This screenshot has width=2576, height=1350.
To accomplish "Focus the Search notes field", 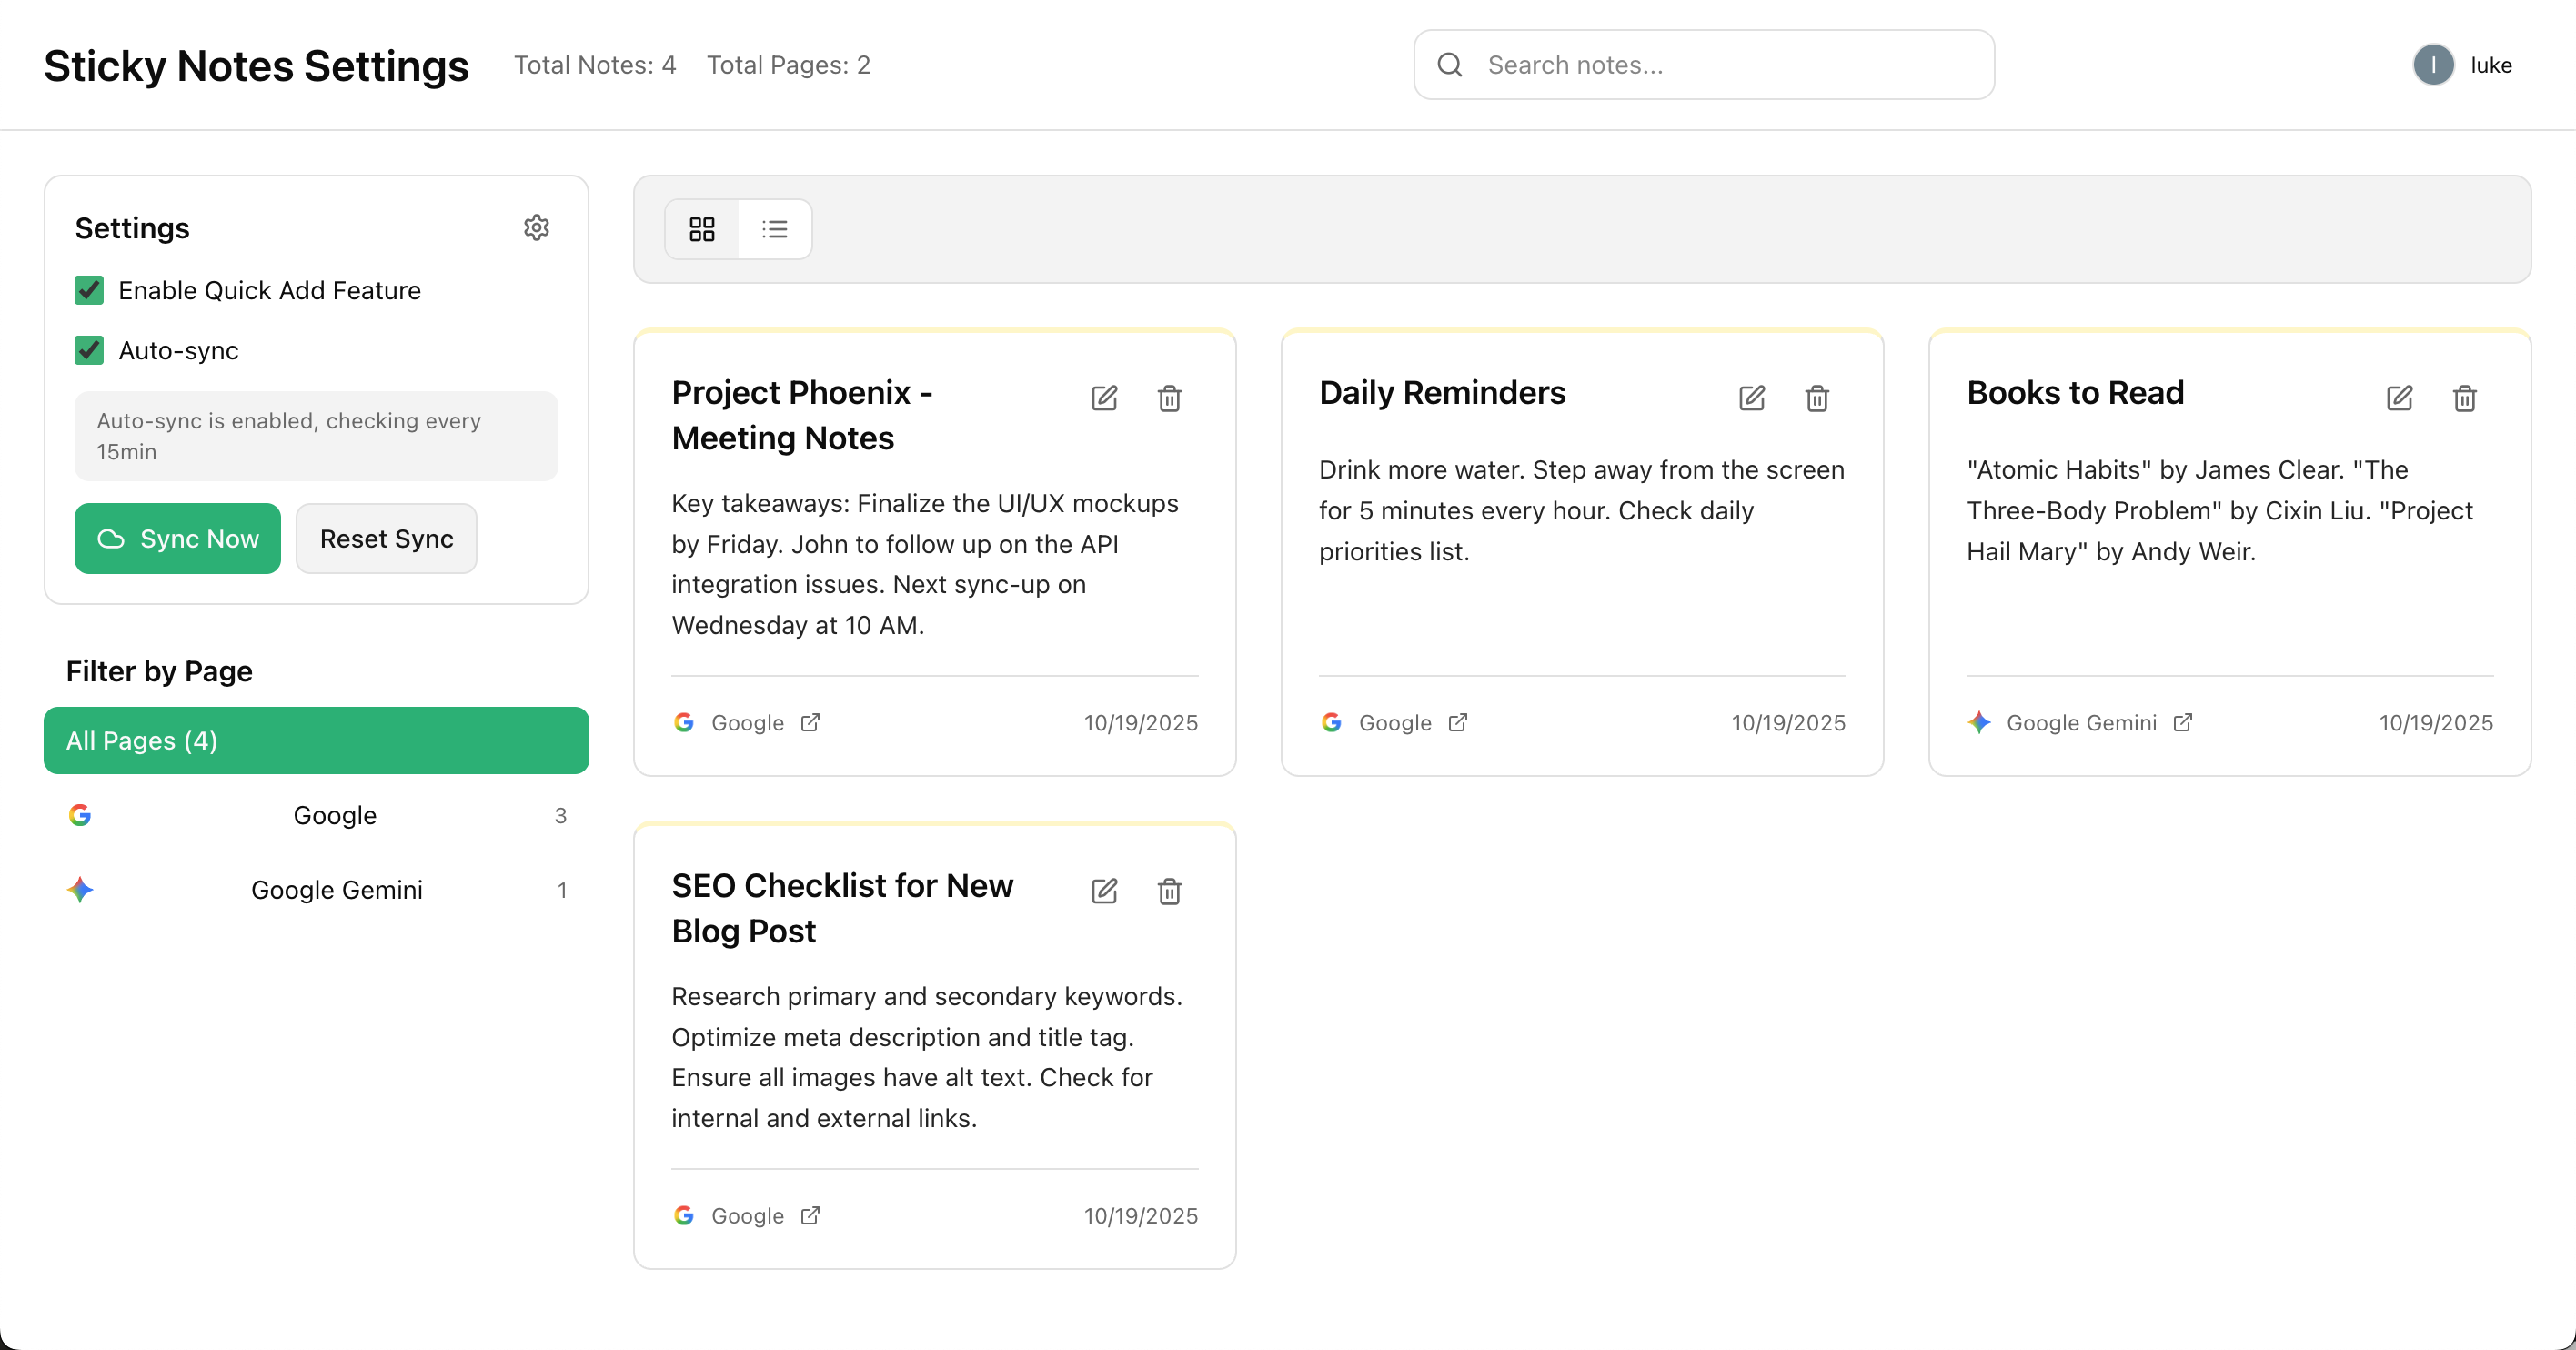I will (1720, 65).
